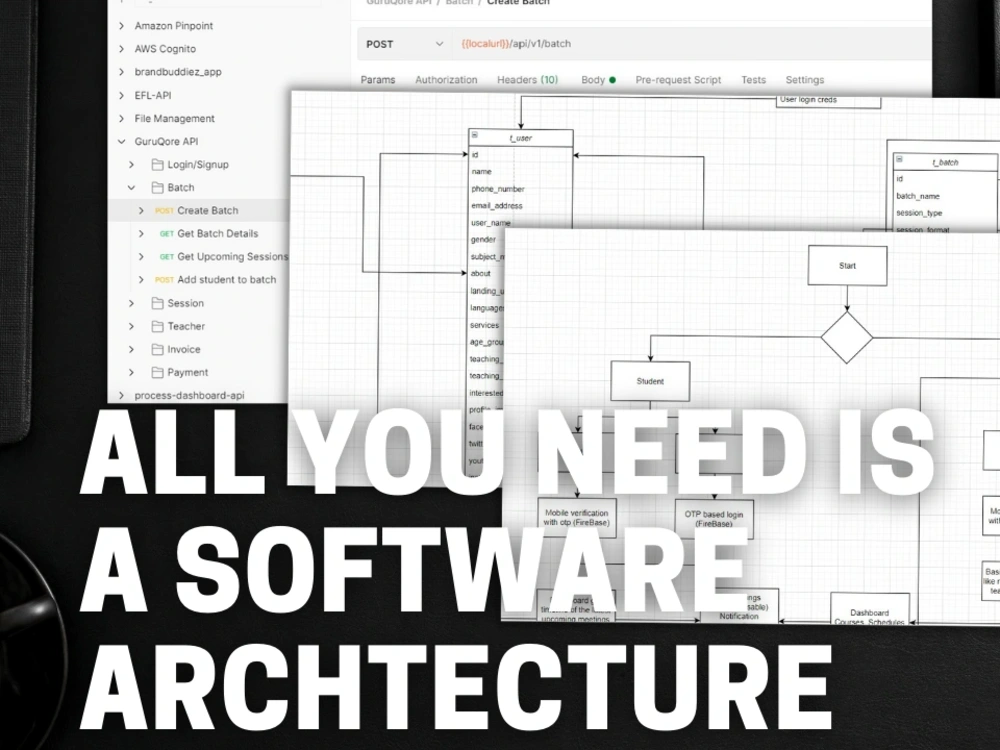The image size is (1000, 750).
Task: Expand the Session folder chevron
Action: [131, 303]
